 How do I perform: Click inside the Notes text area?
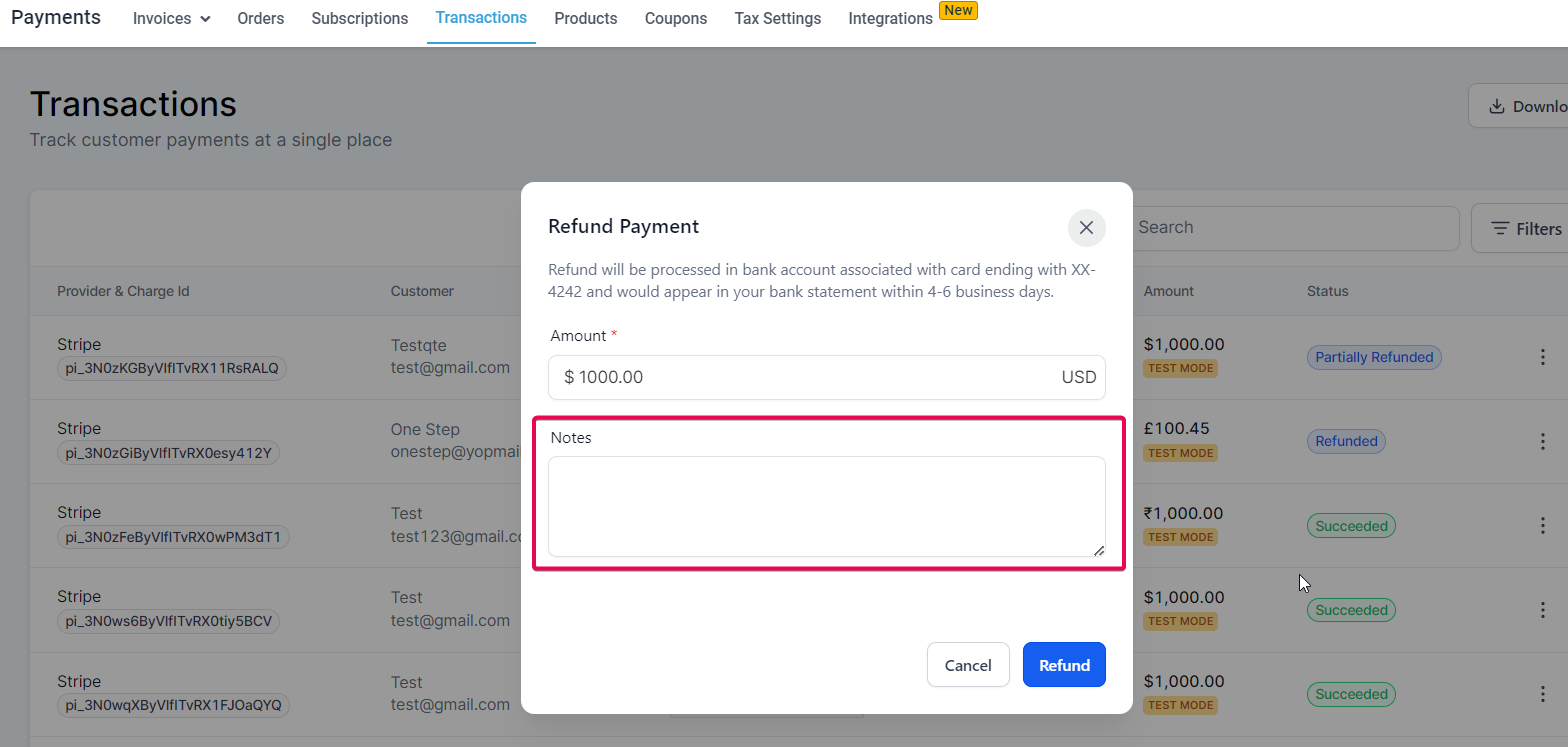[827, 507]
